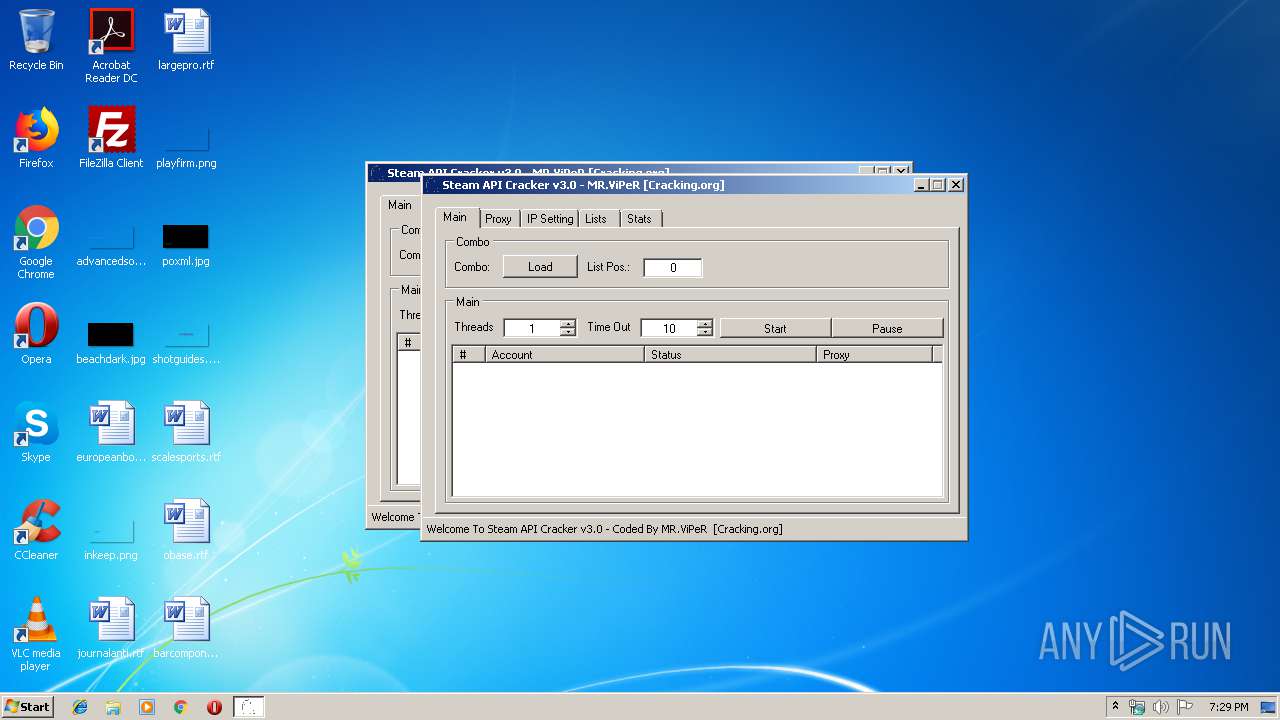
Task: Select the Main tab
Action: 455,217
